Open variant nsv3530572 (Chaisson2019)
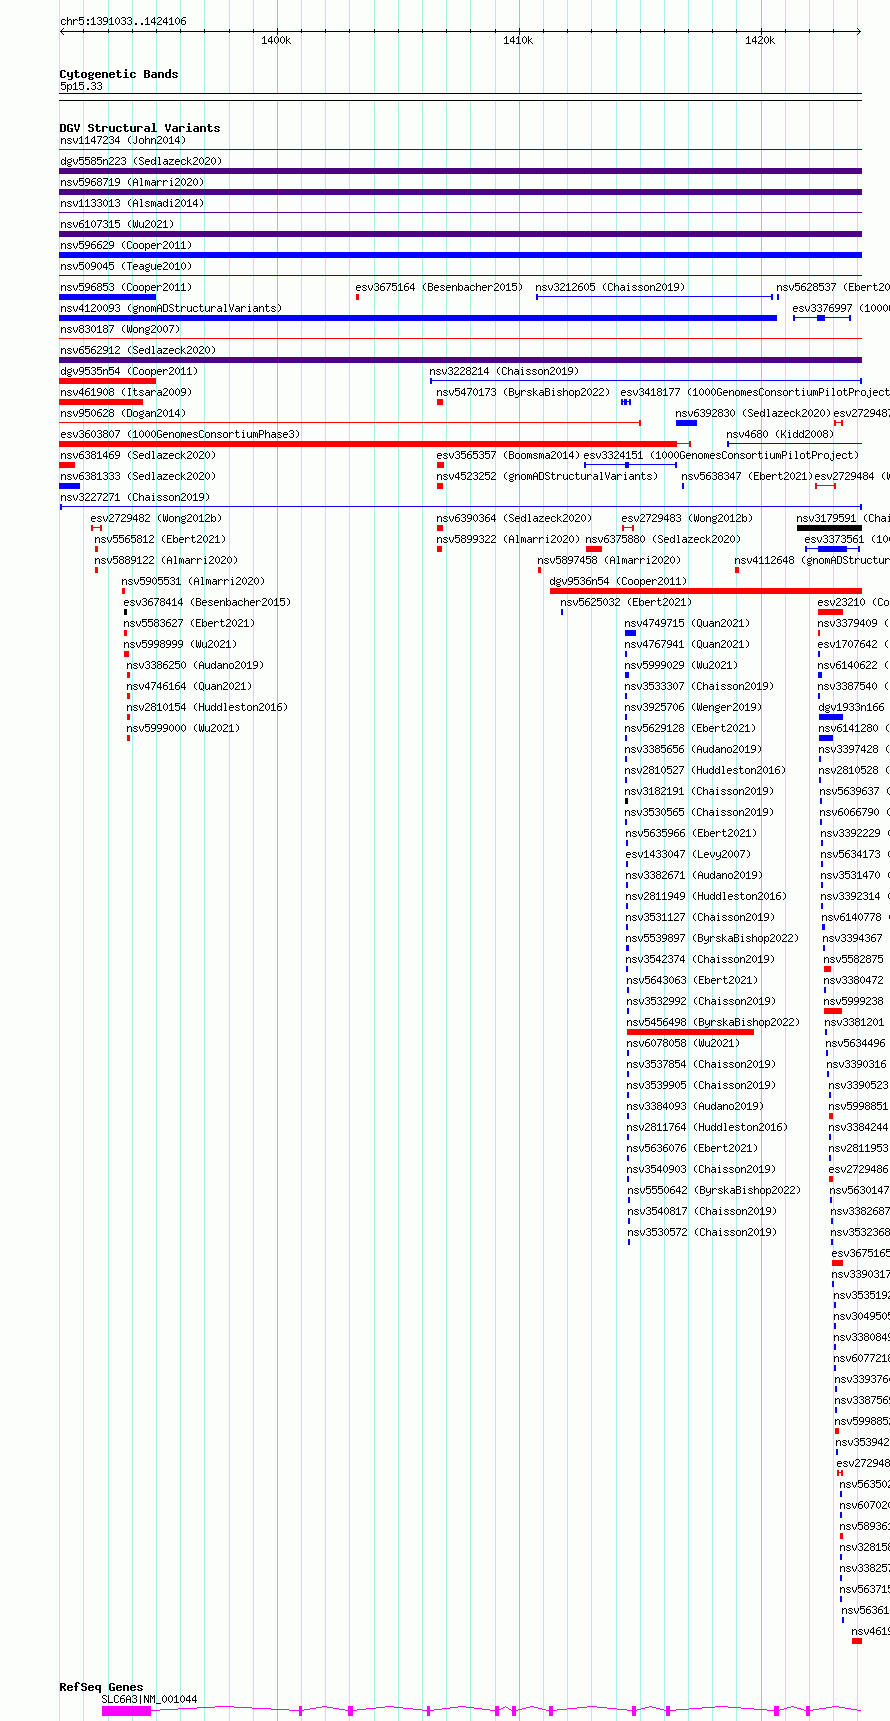 (x=703, y=1233)
